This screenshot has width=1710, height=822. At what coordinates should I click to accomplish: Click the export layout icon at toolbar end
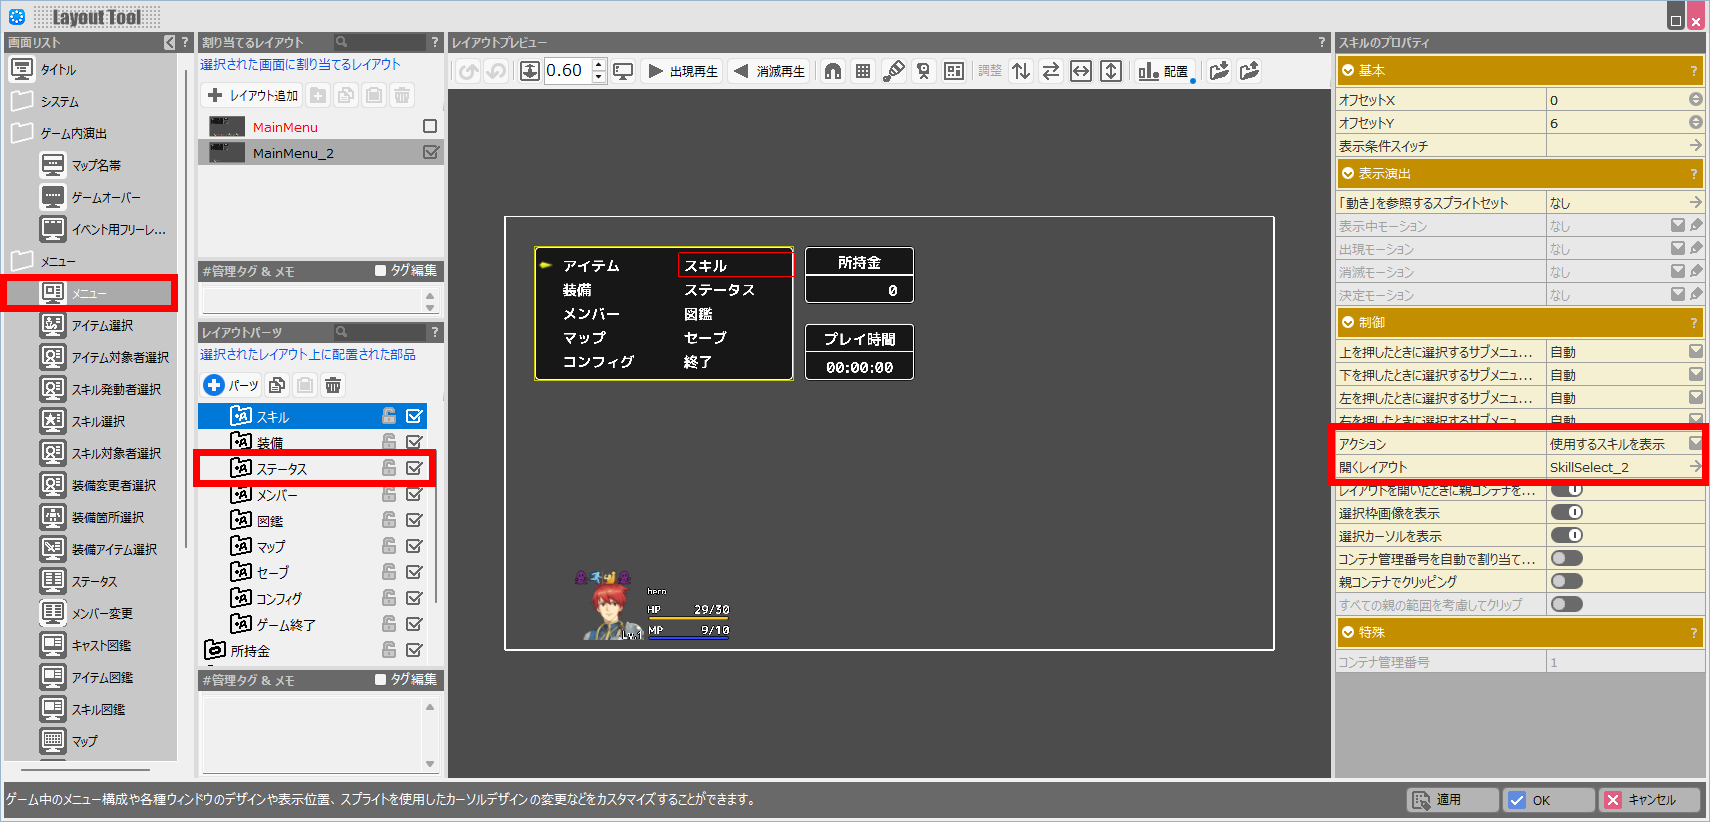[1249, 71]
